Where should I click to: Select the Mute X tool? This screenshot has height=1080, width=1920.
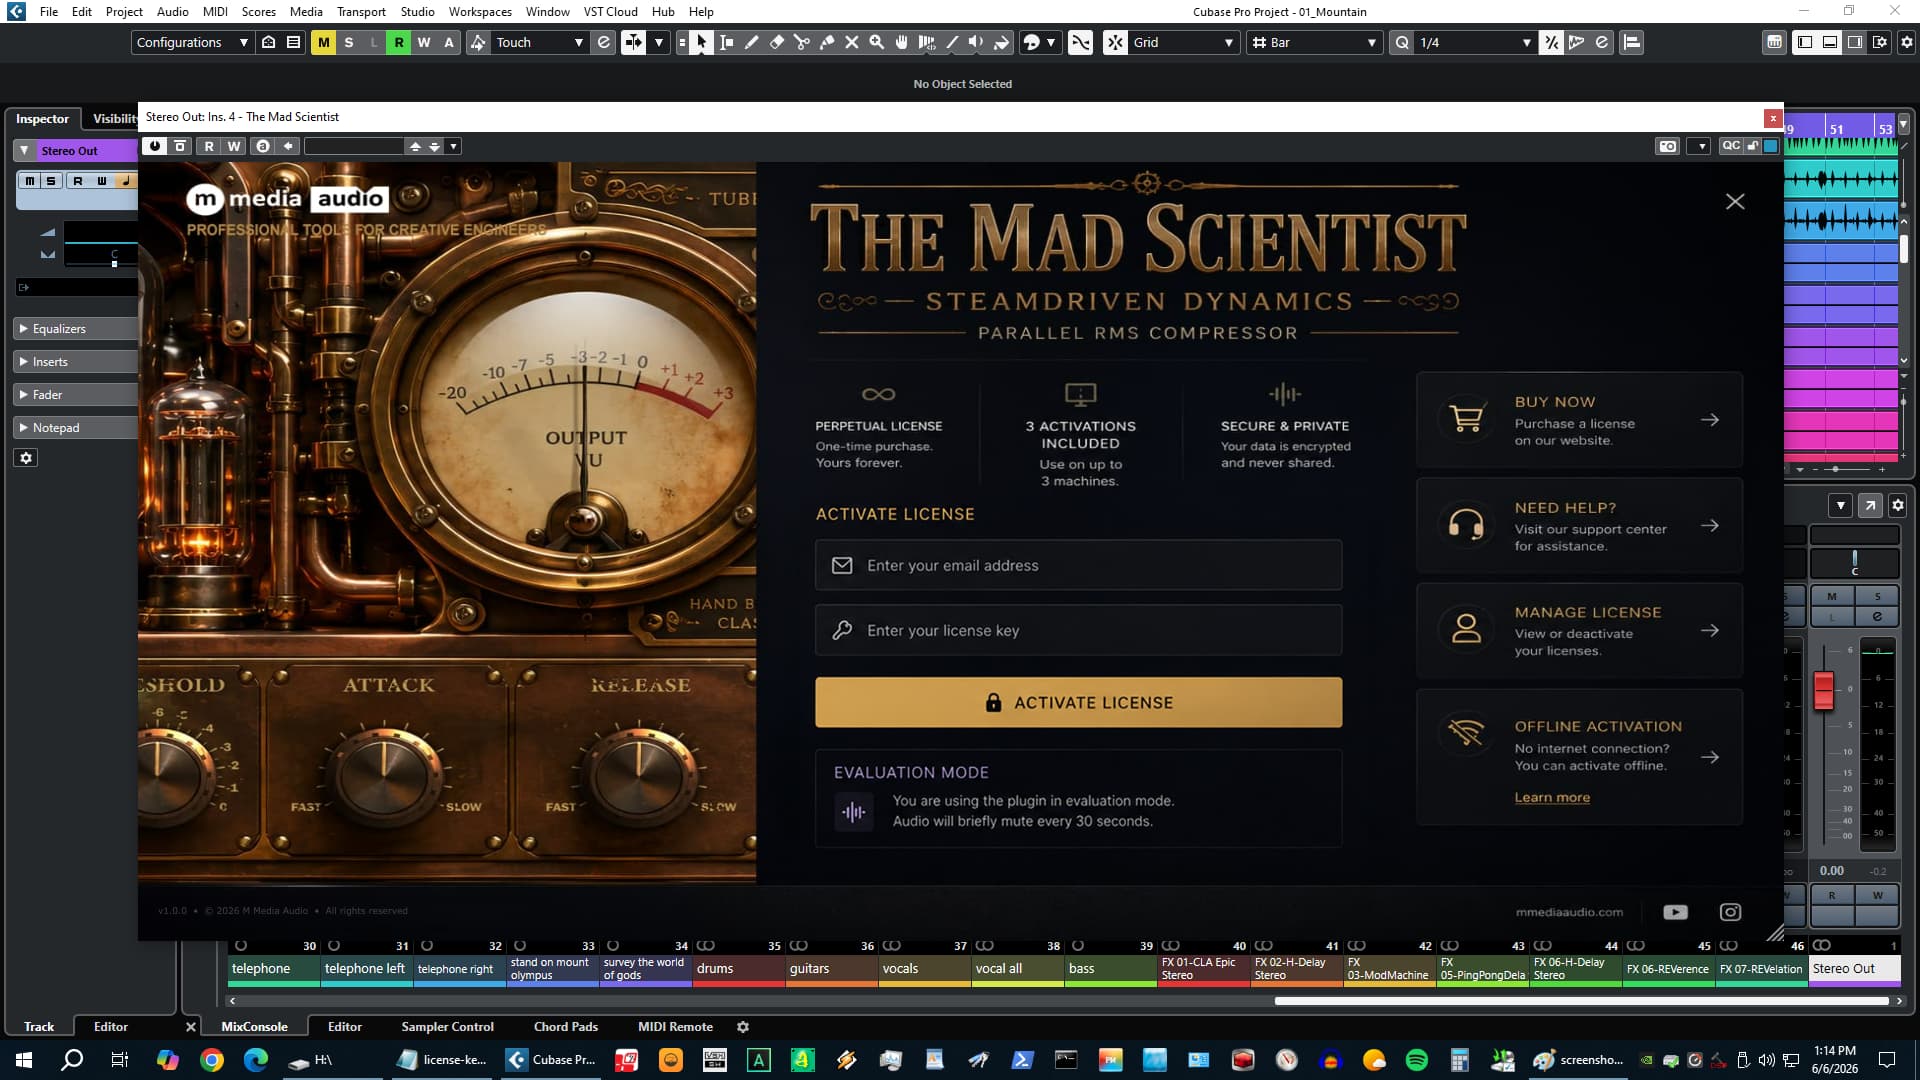852,42
